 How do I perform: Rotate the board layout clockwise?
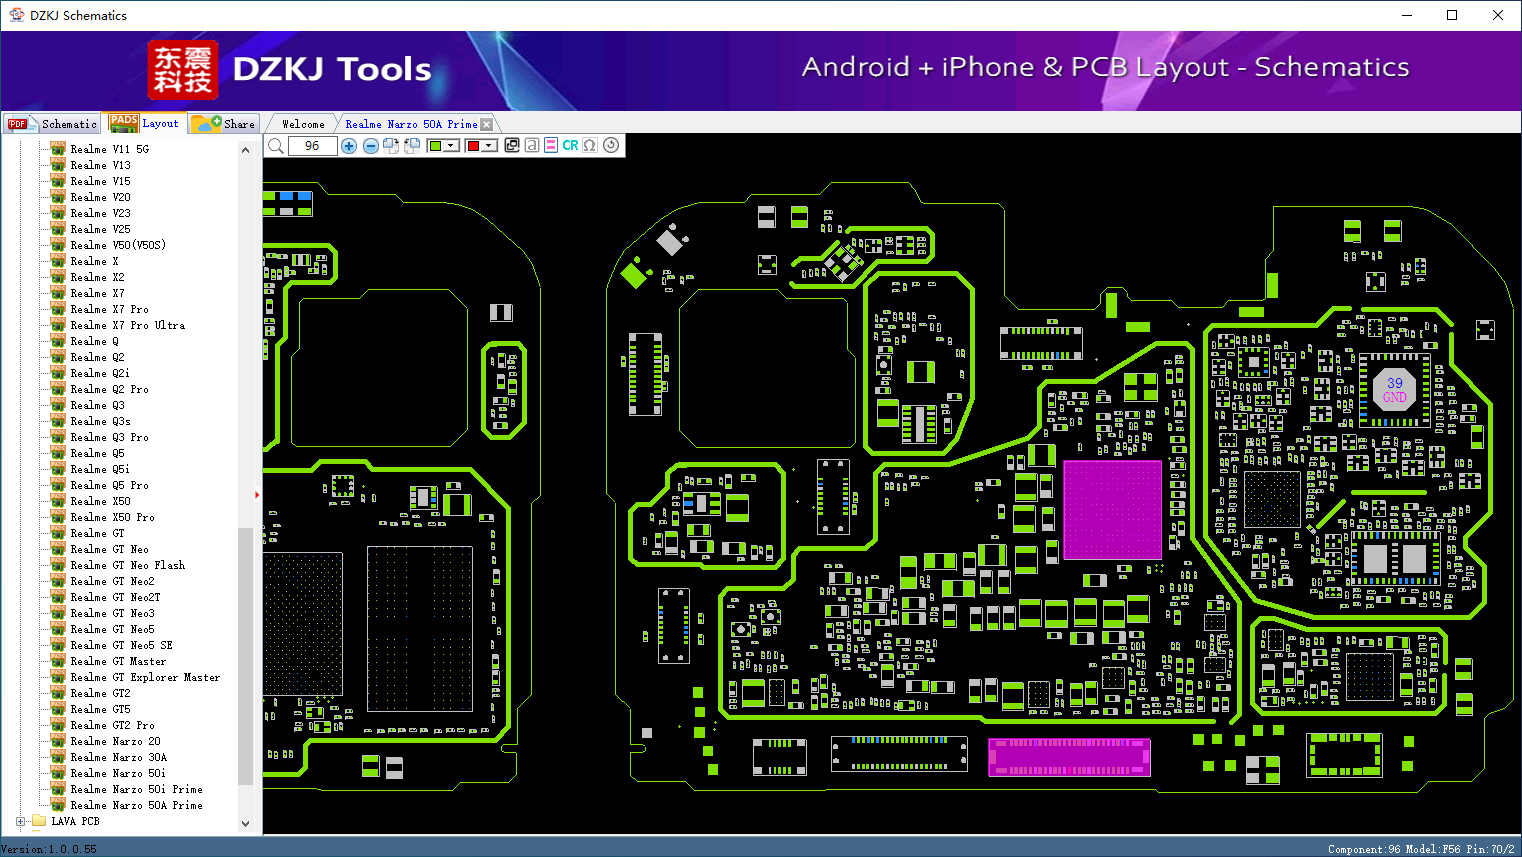click(391, 146)
